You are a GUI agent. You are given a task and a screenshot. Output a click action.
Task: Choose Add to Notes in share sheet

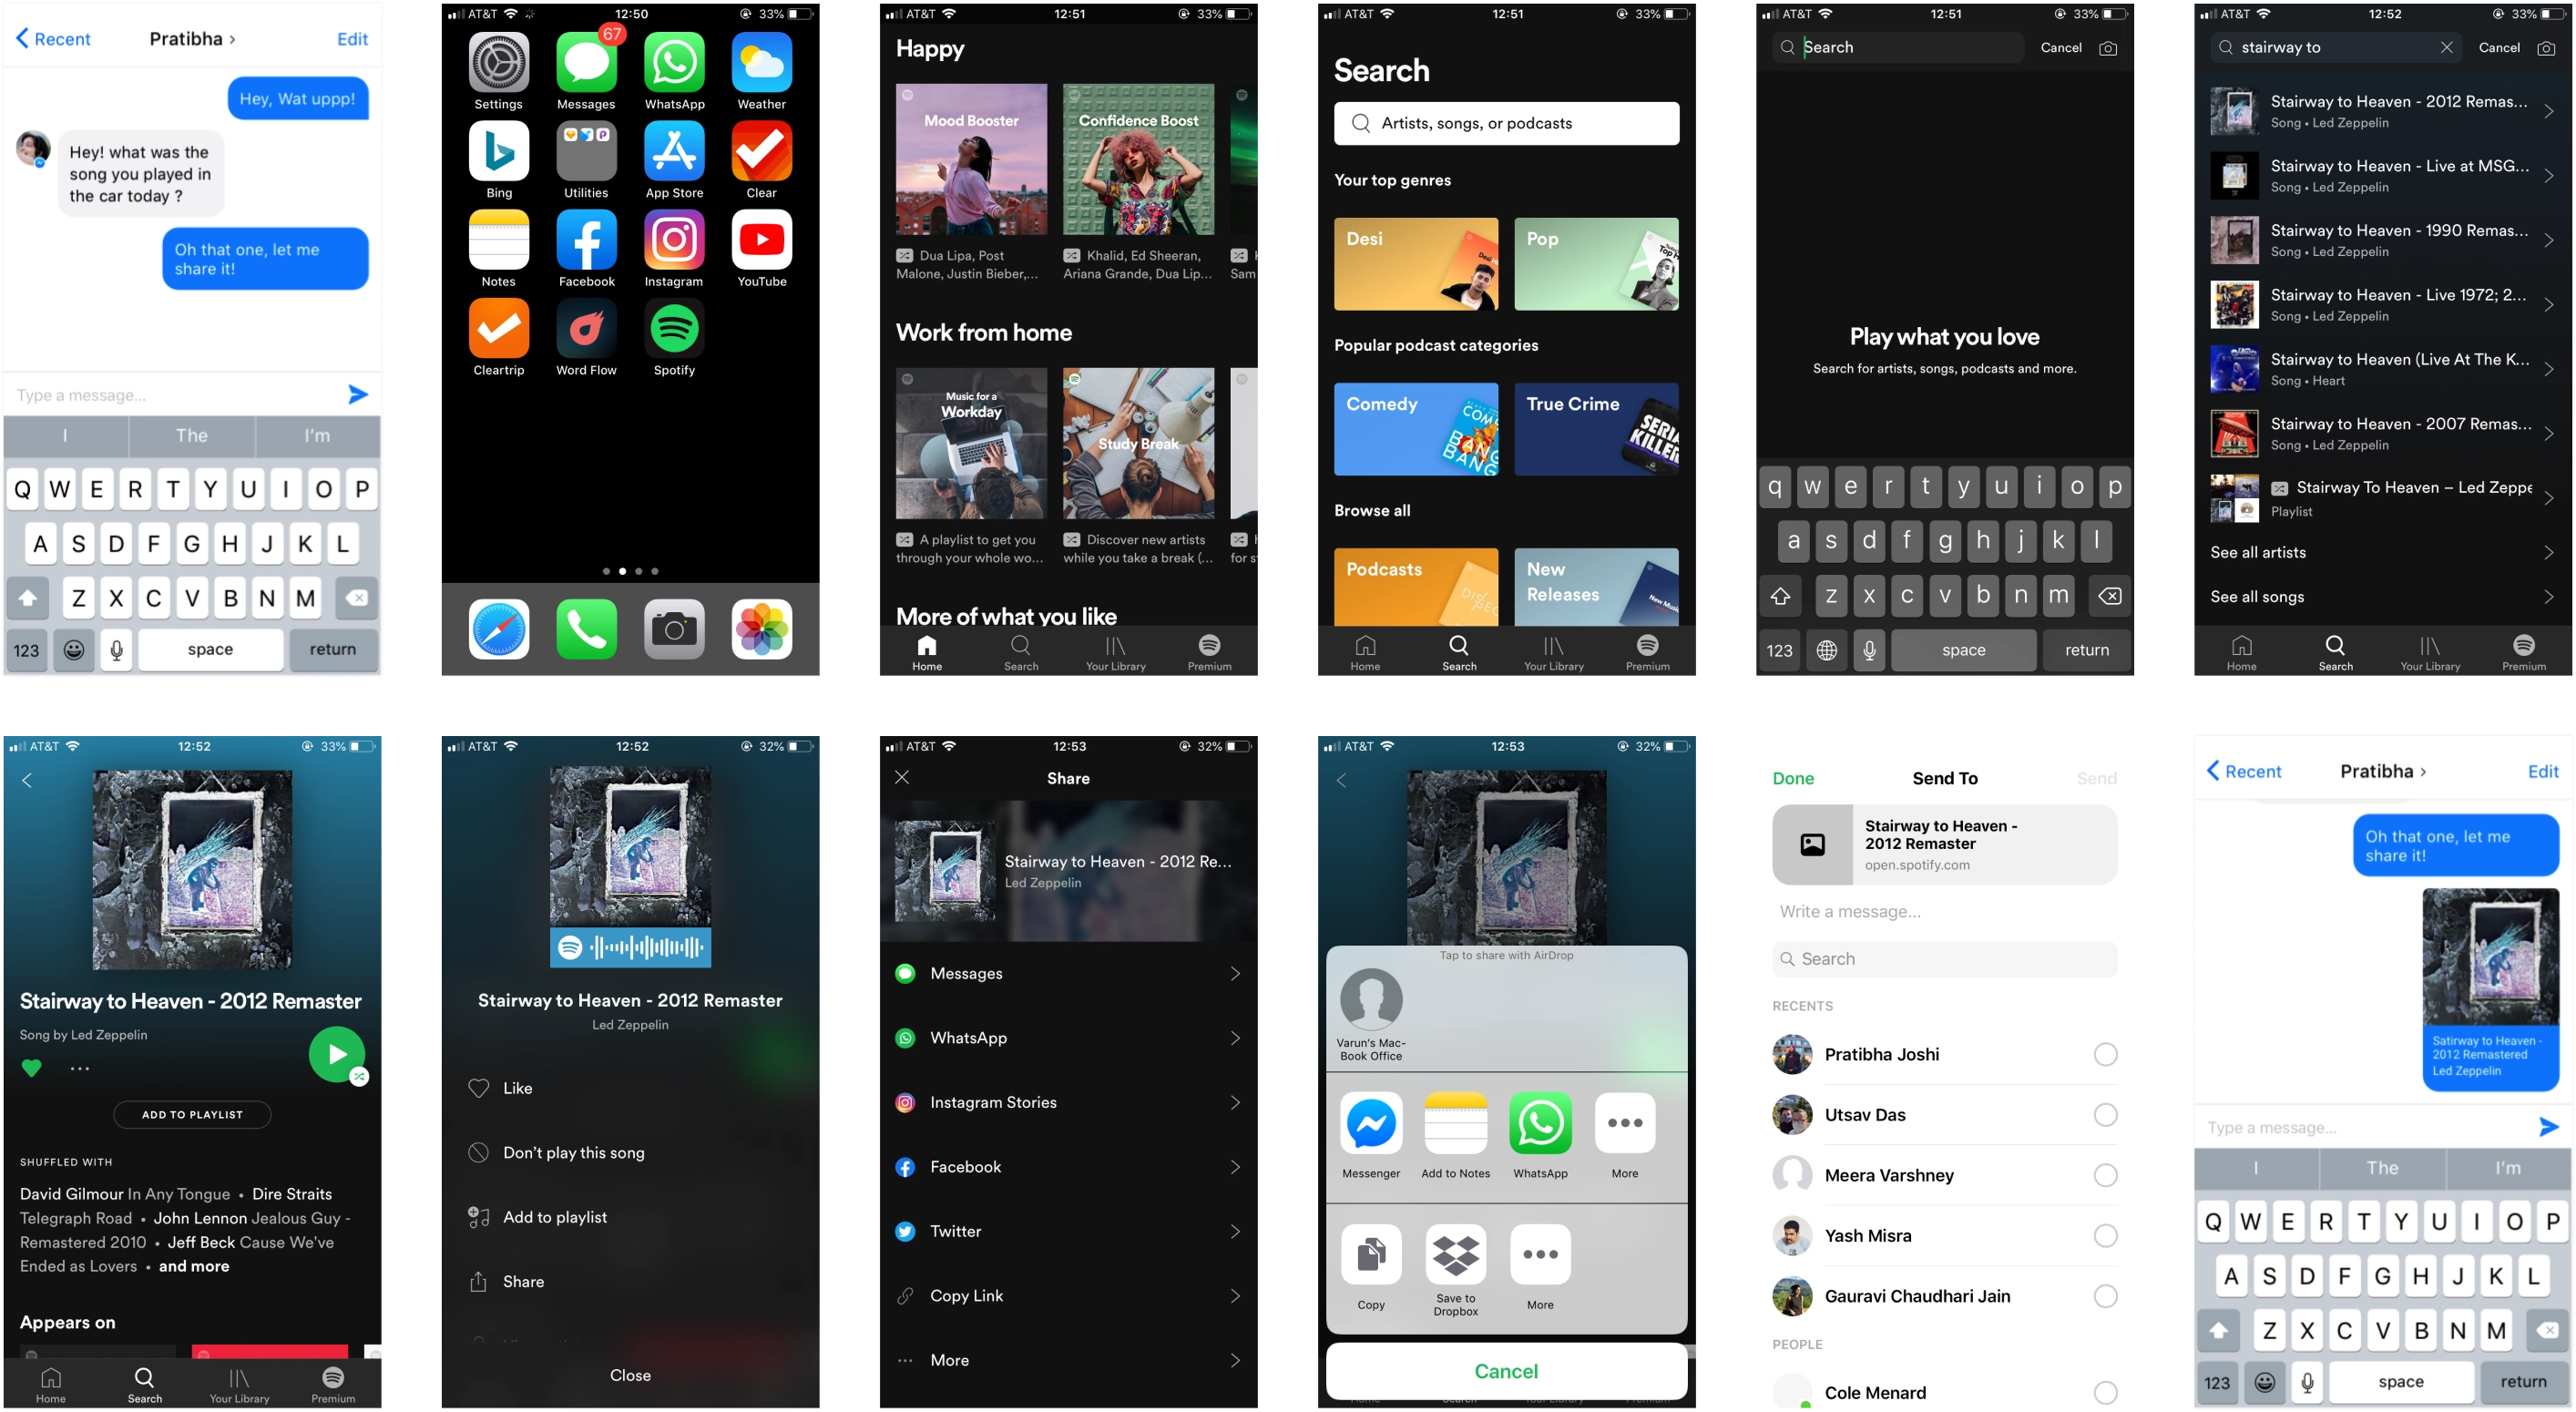click(x=1455, y=1123)
